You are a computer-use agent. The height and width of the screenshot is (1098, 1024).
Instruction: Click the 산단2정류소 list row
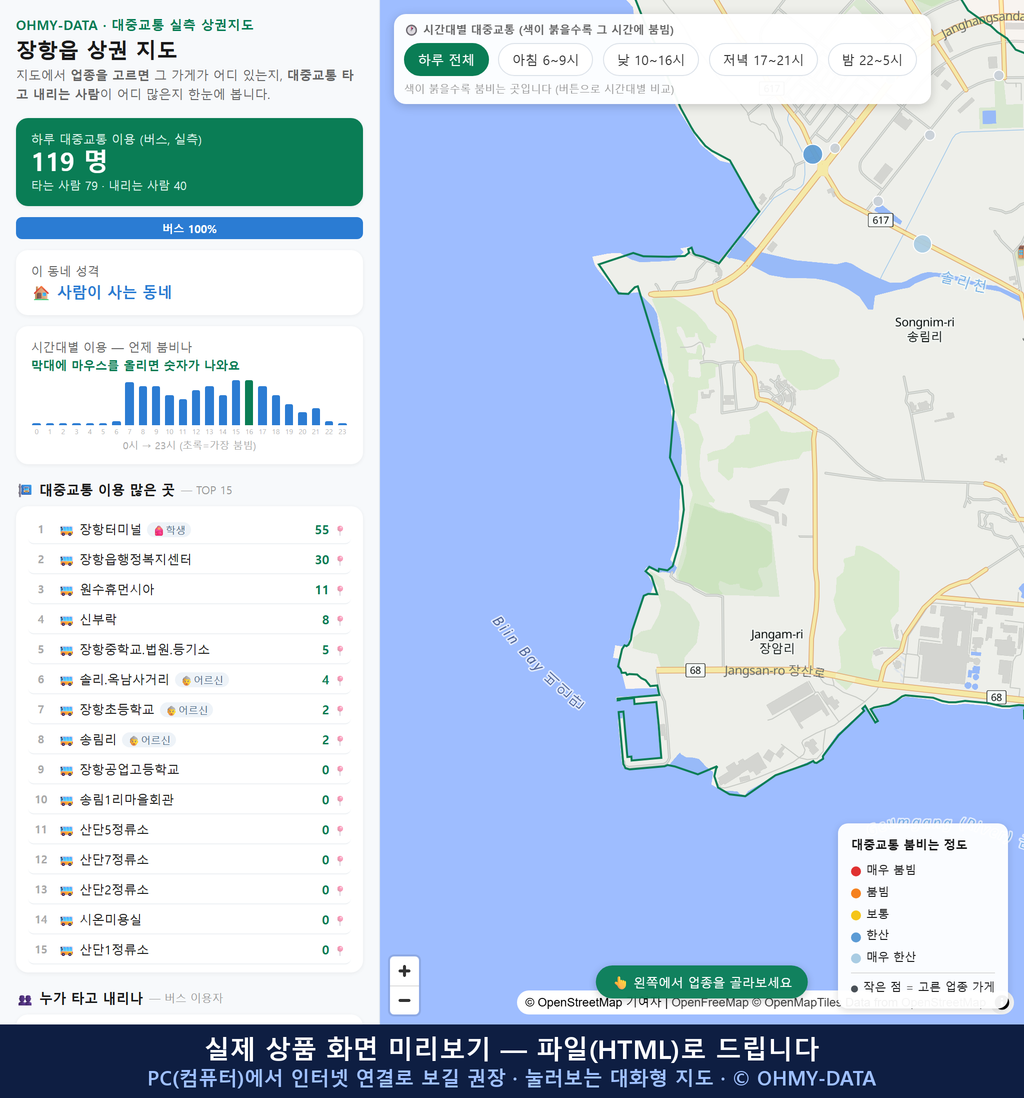point(189,890)
